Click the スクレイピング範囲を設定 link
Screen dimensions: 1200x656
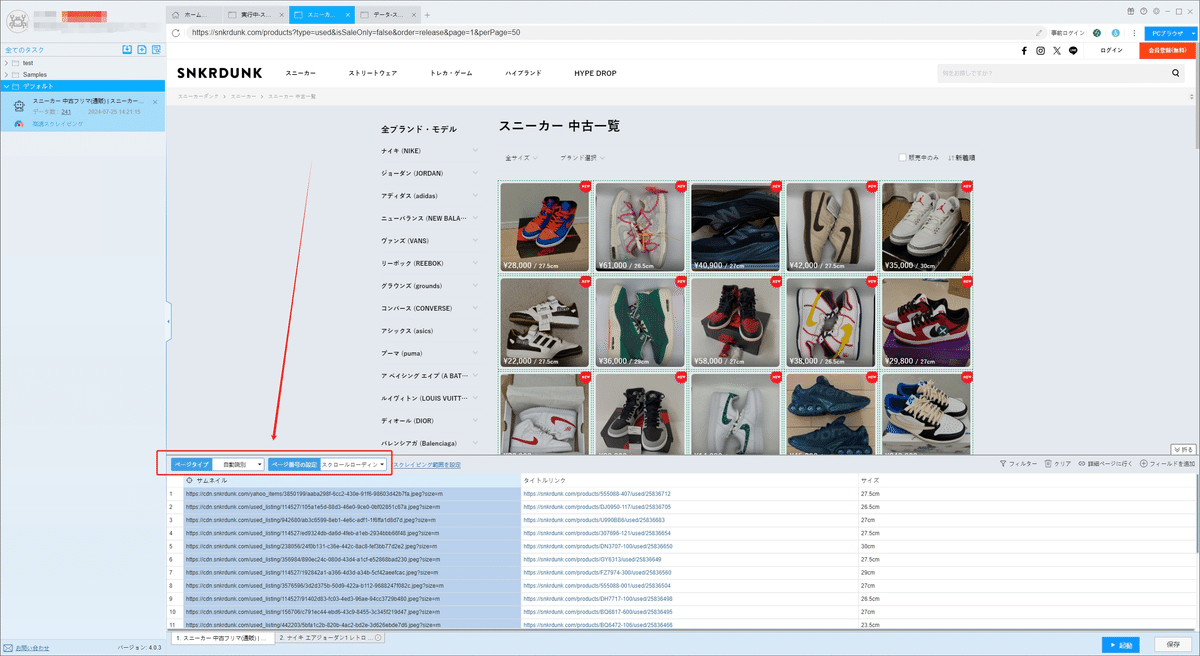click(x=428, y=465)
